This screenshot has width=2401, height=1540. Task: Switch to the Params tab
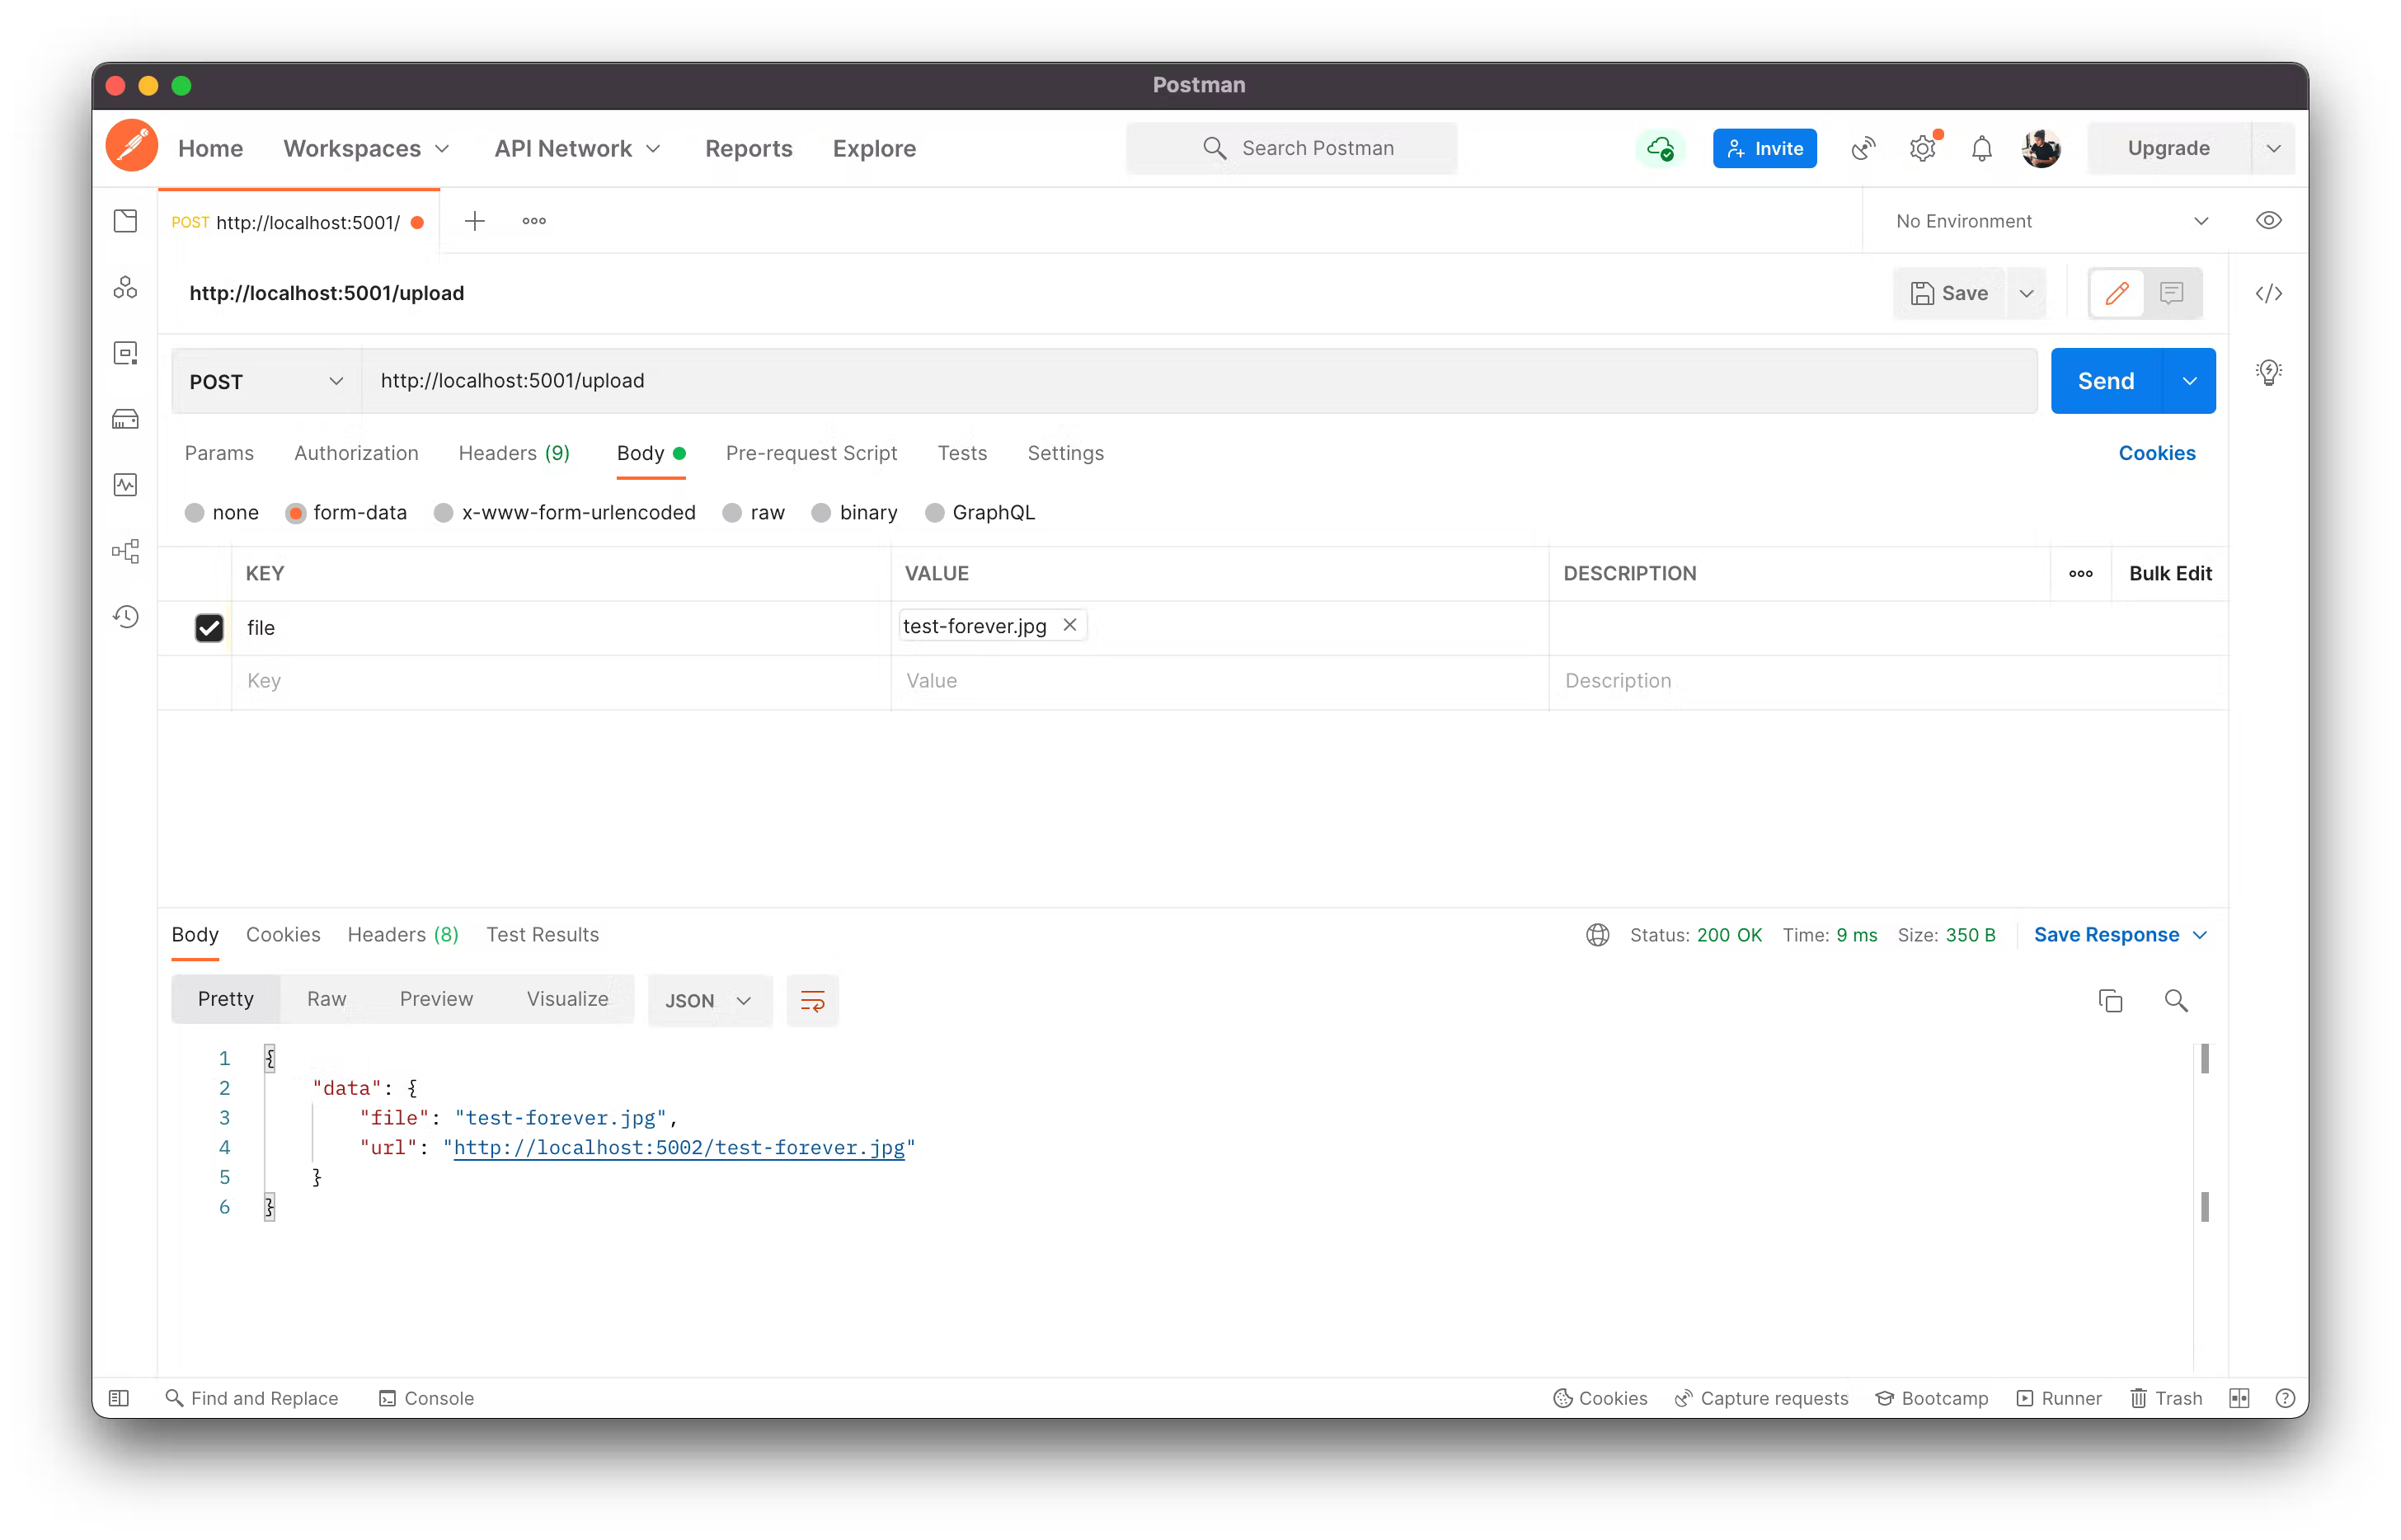tap(219, 453)
